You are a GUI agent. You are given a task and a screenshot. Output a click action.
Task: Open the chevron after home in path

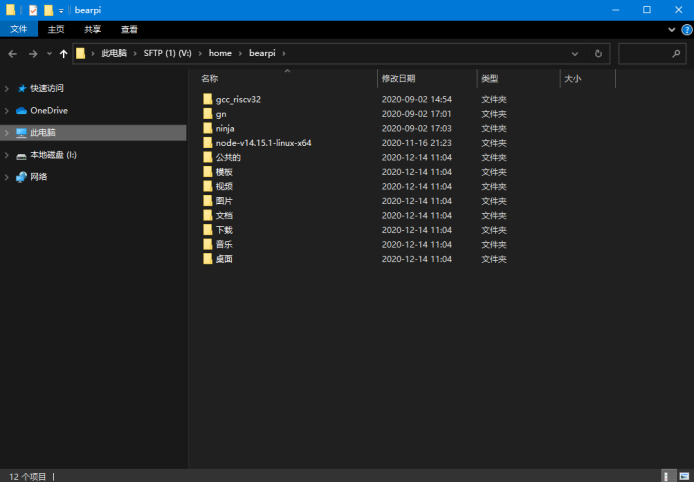click(x=240, y=54)
